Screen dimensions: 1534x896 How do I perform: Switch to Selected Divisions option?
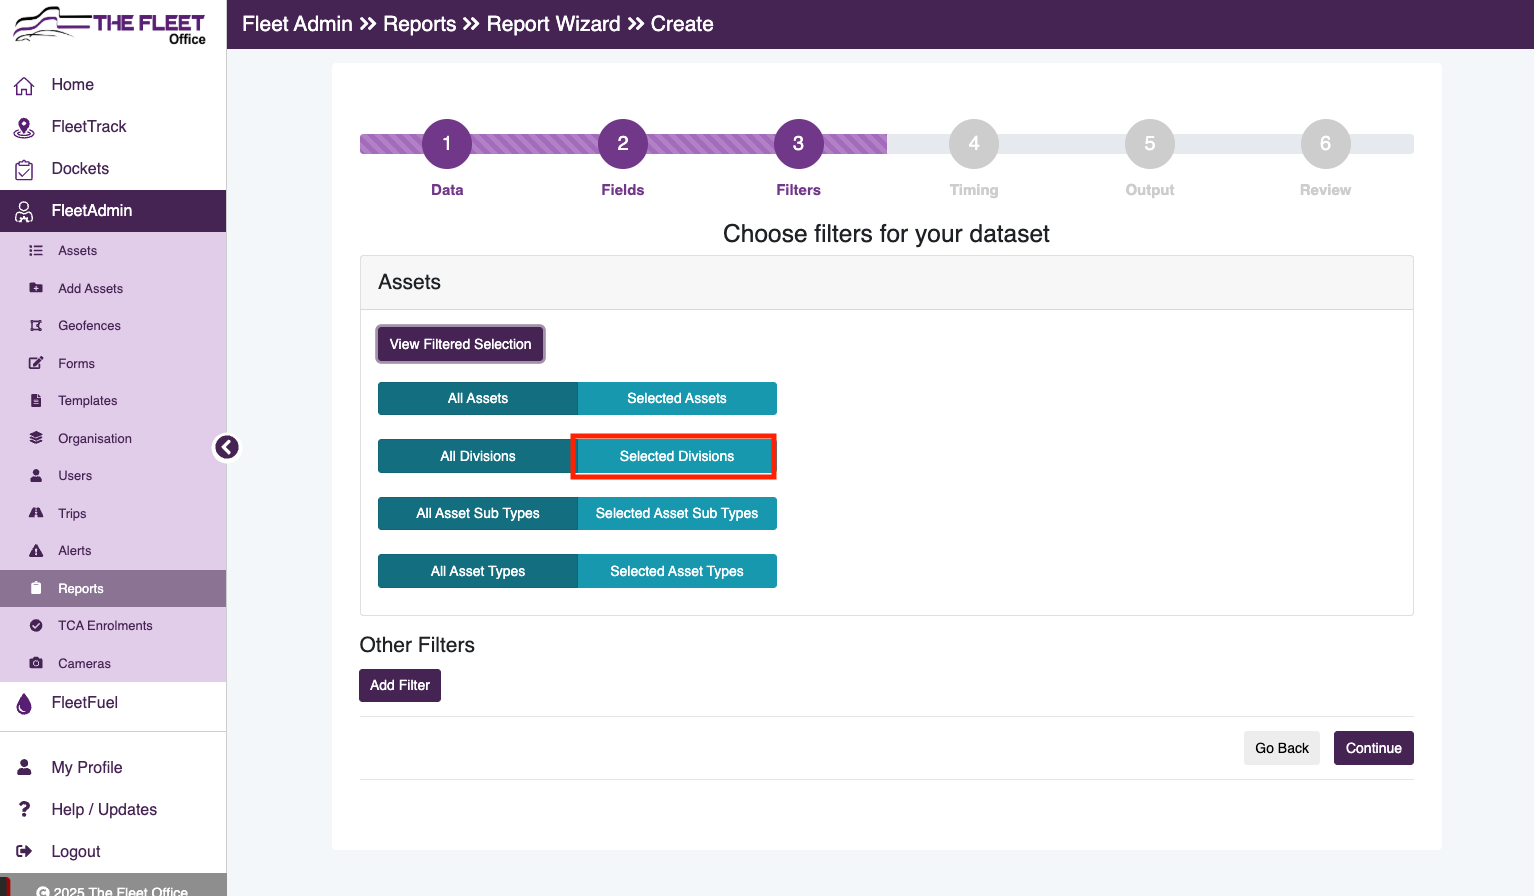pyautogui.click(x=677, y=456)
